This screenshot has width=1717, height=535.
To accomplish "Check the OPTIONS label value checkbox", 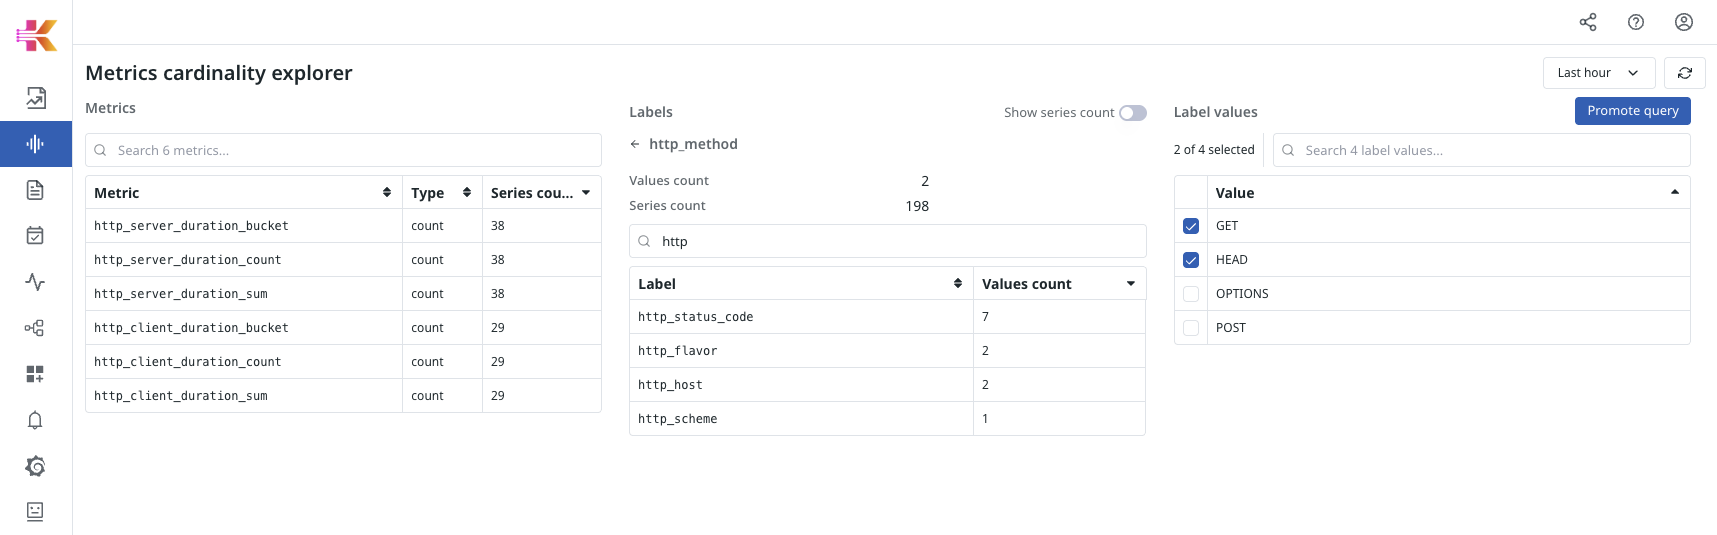I will (x=1190, y=294).
